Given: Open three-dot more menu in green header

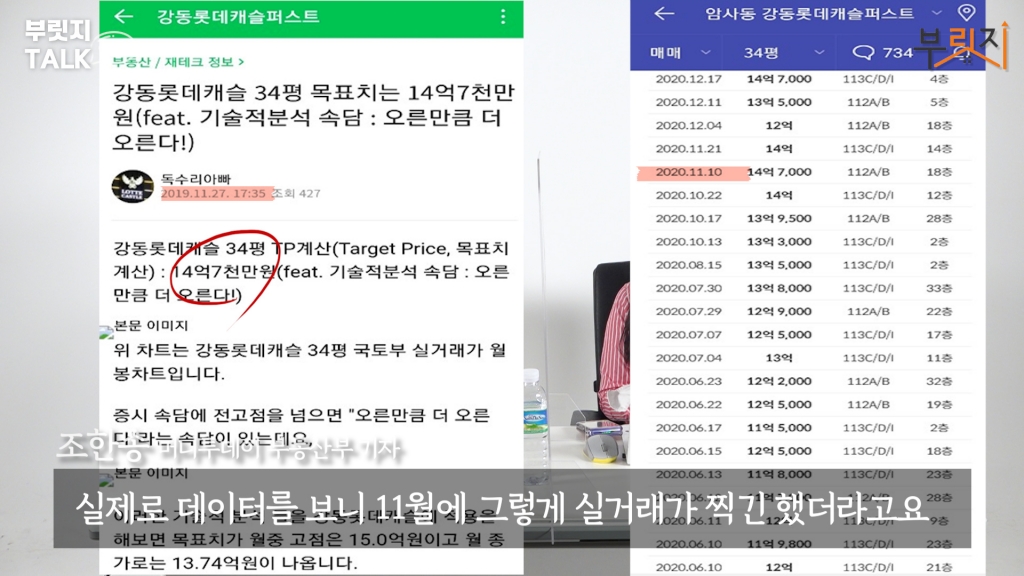Looking at the screenshot, I should pyautogui.click(x=502, y=16).
